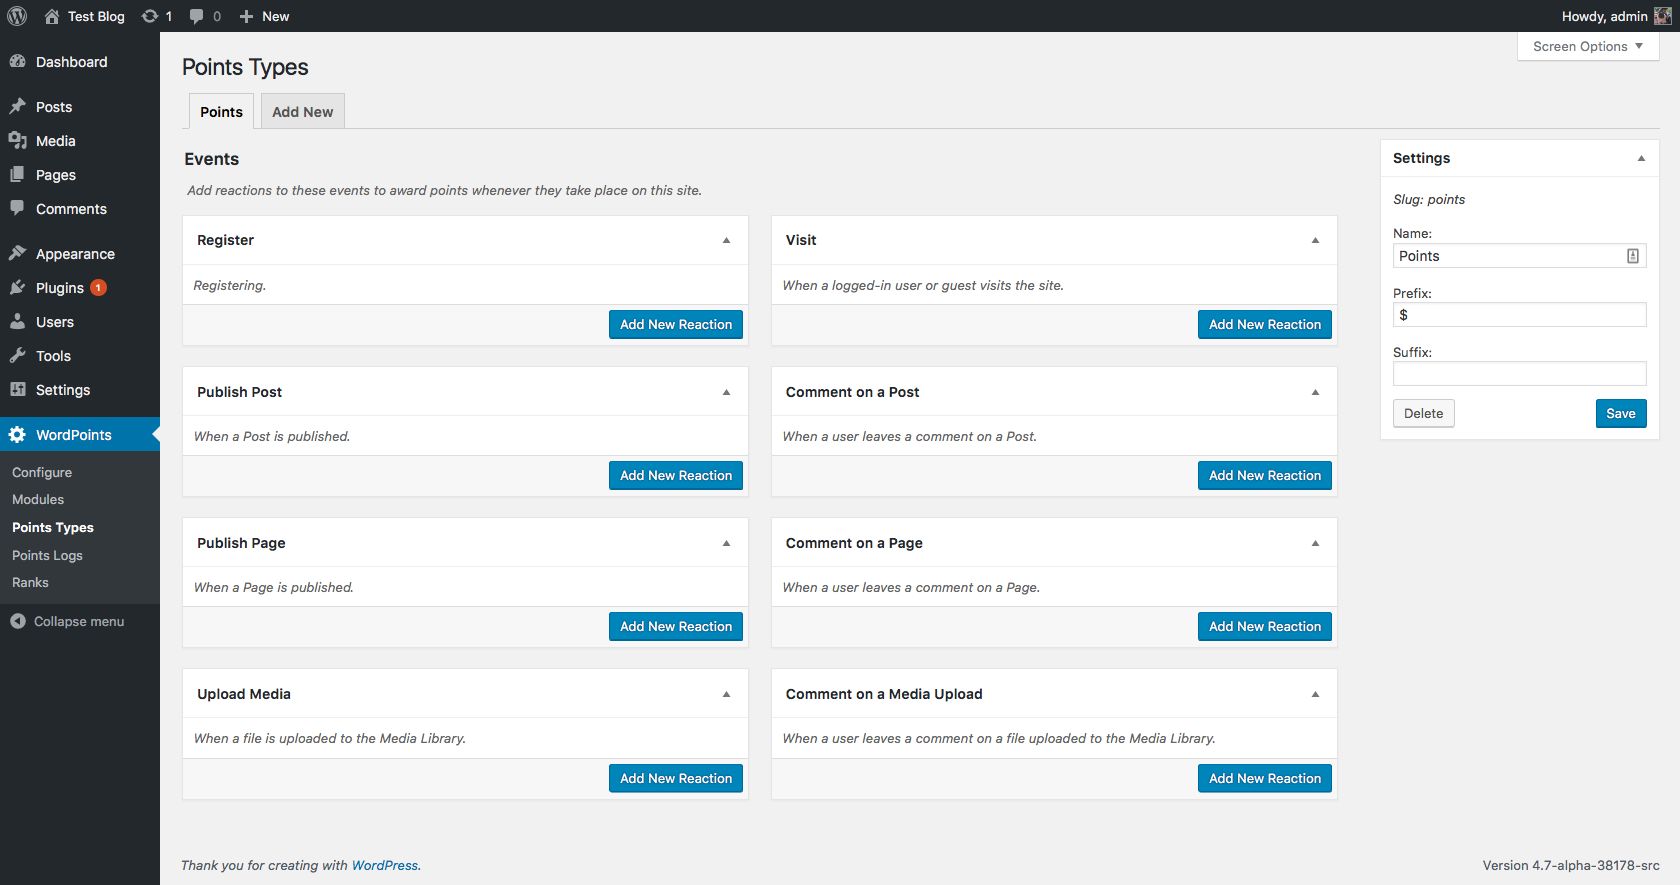1680x885 pixels.
Task: Collapse the Register event box
Action: [727, 240]
